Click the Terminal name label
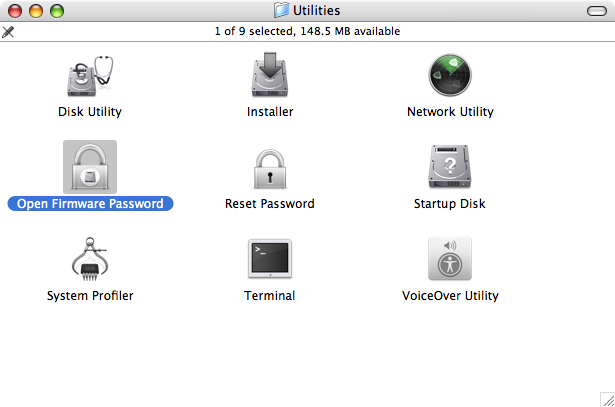615x407 pixels. [x=269, y=296]
